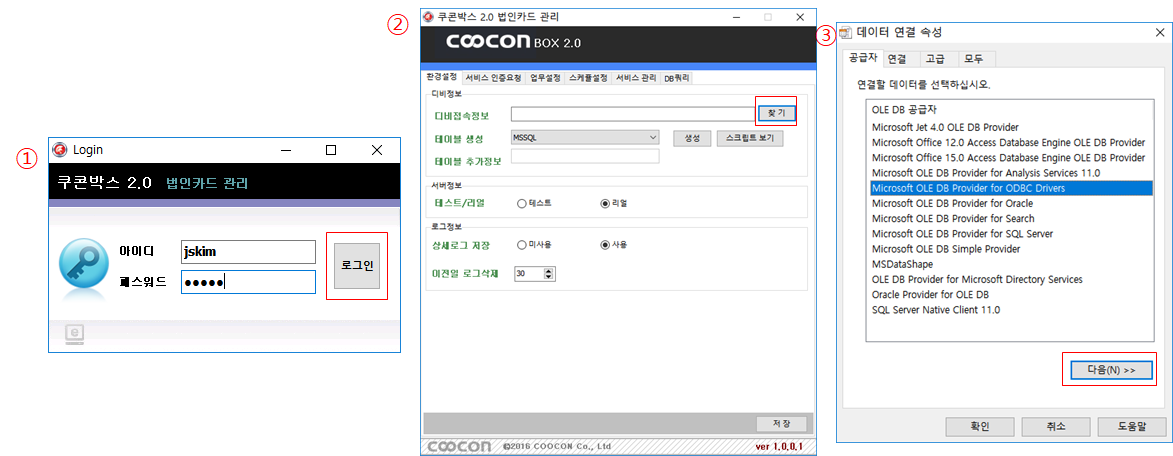Select the 미사용 radio for 상세로그 저장

(522, 244)
